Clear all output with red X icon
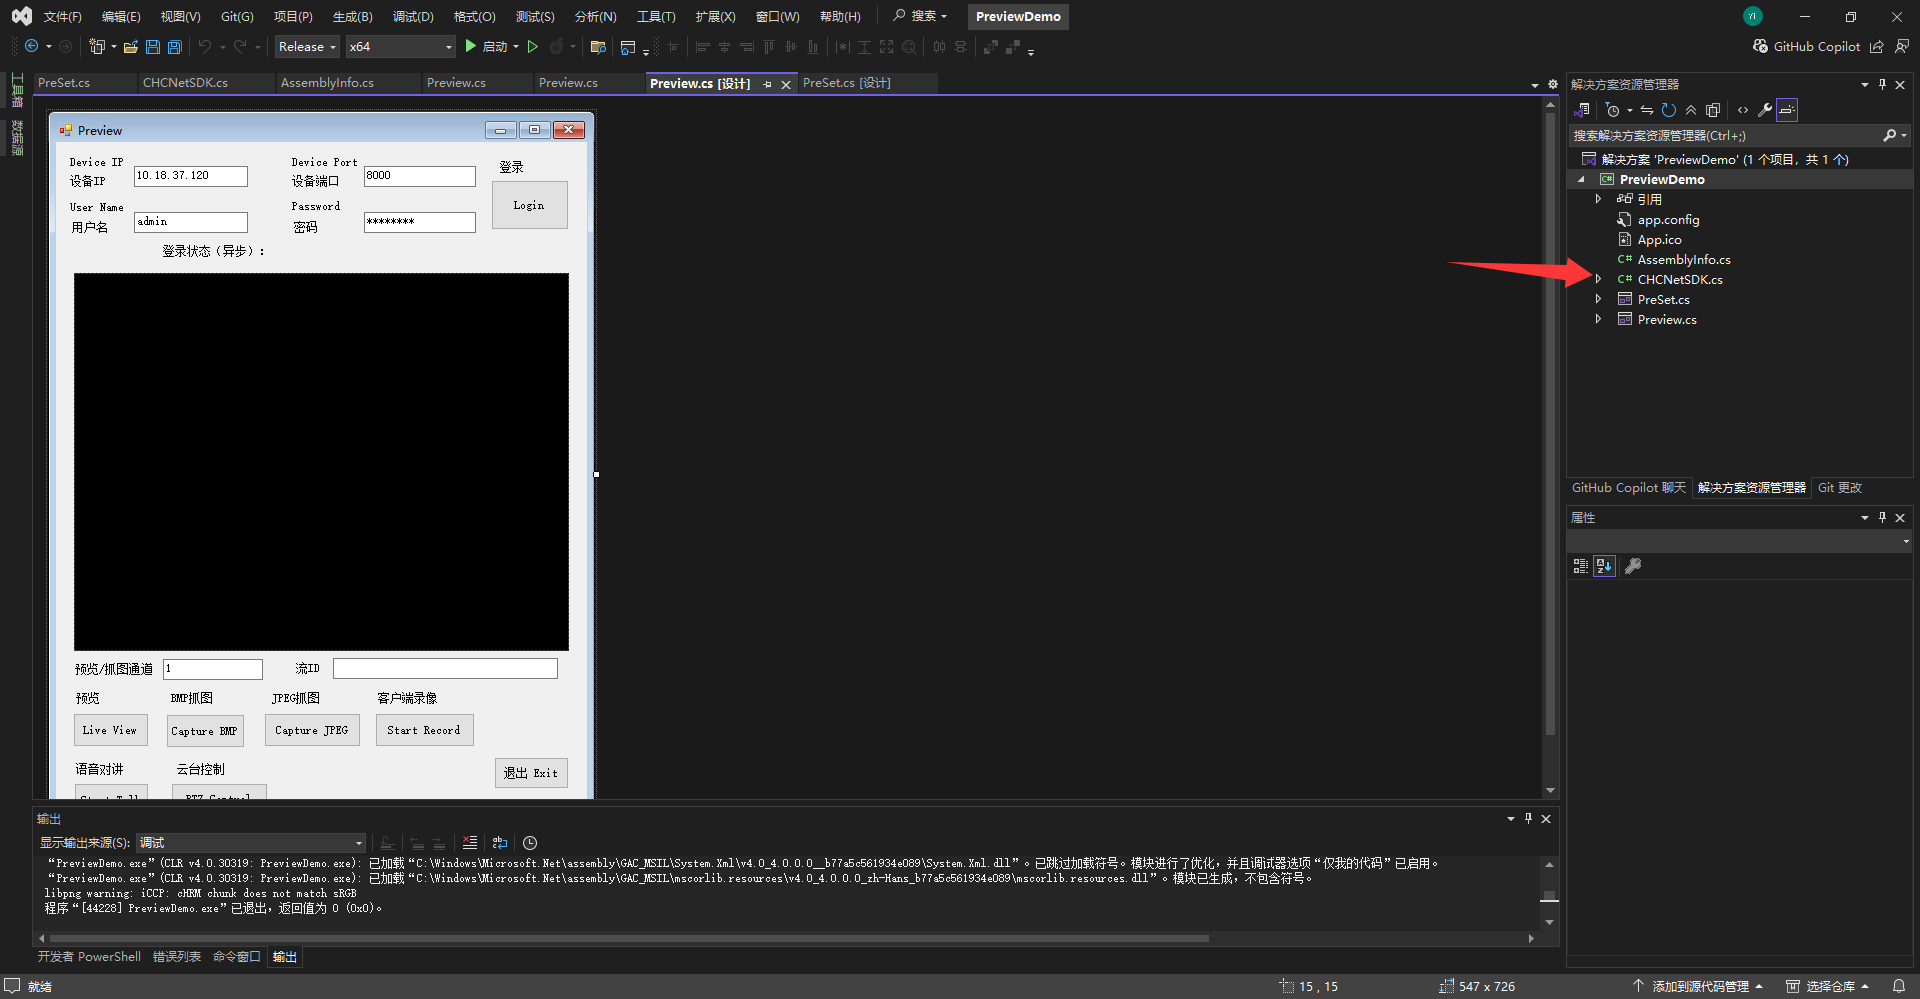This screenshot has width=1920, height=999. pyautogui.click(x=470, y=843)
